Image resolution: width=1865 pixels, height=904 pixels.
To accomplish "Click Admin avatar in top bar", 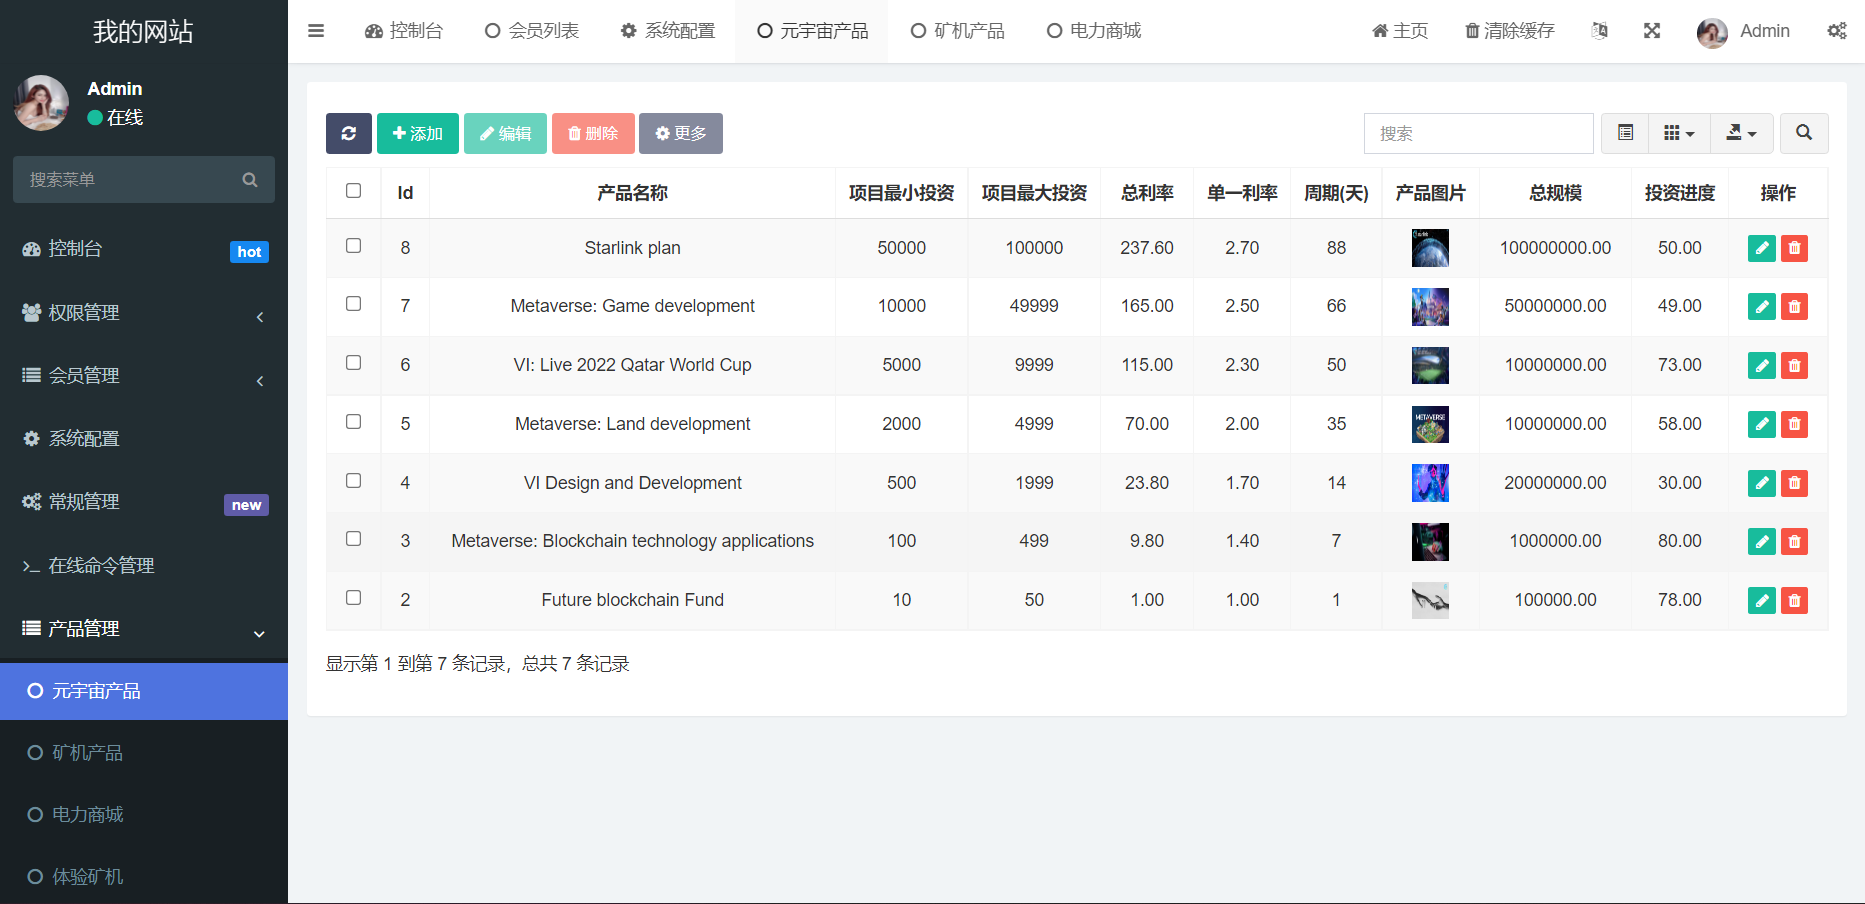I will click(x=1712, y=32).
